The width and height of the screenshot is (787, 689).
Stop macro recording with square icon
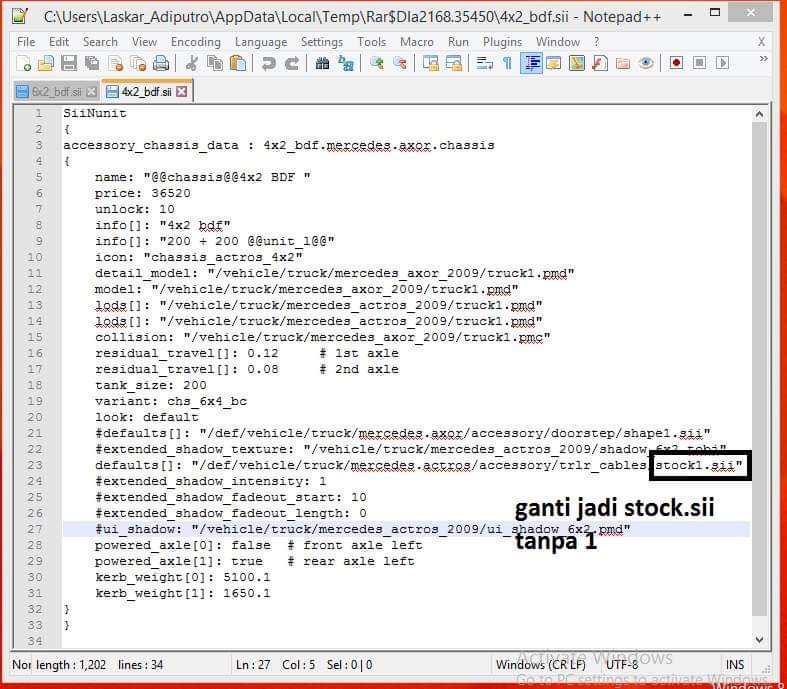(x=699, y=63)
